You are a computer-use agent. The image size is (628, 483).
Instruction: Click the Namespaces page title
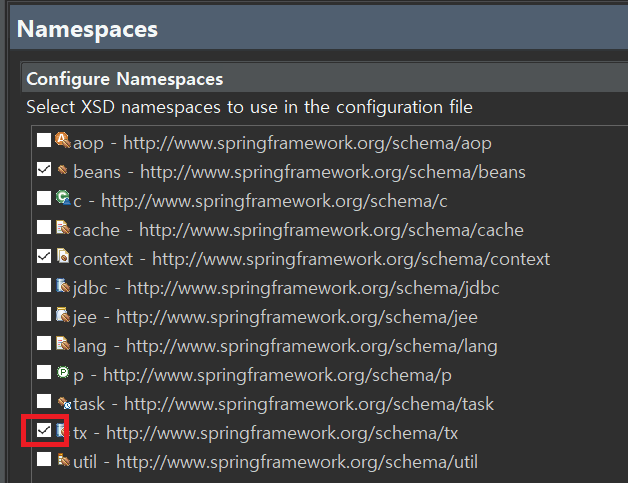pos(87,30)
